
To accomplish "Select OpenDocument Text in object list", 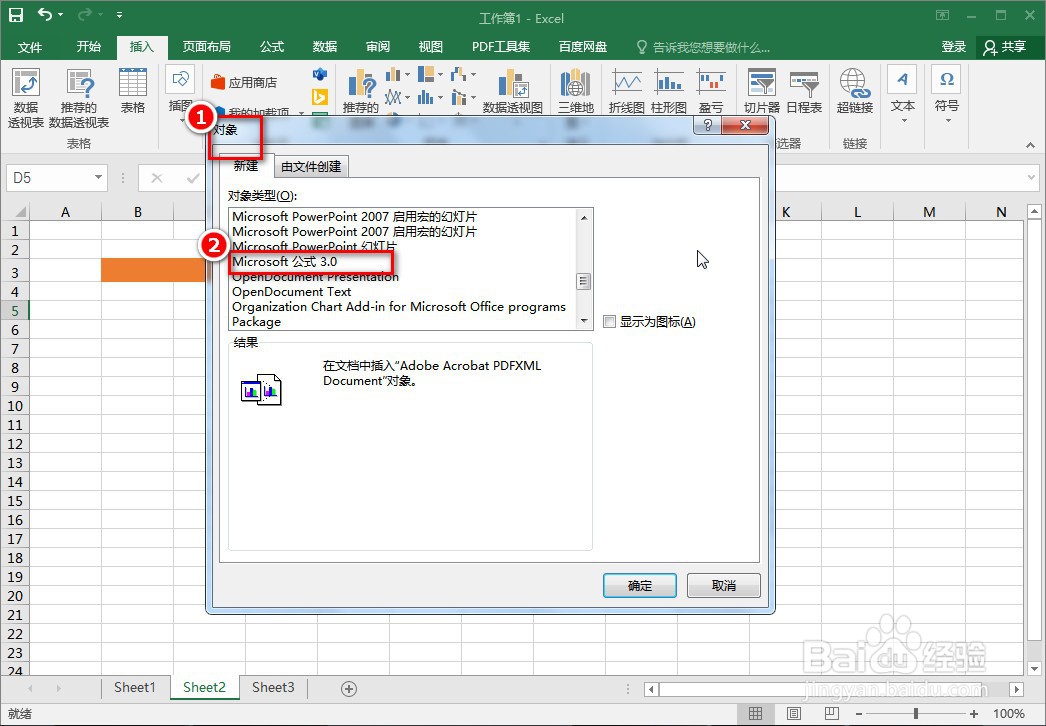I will [292, 292].
